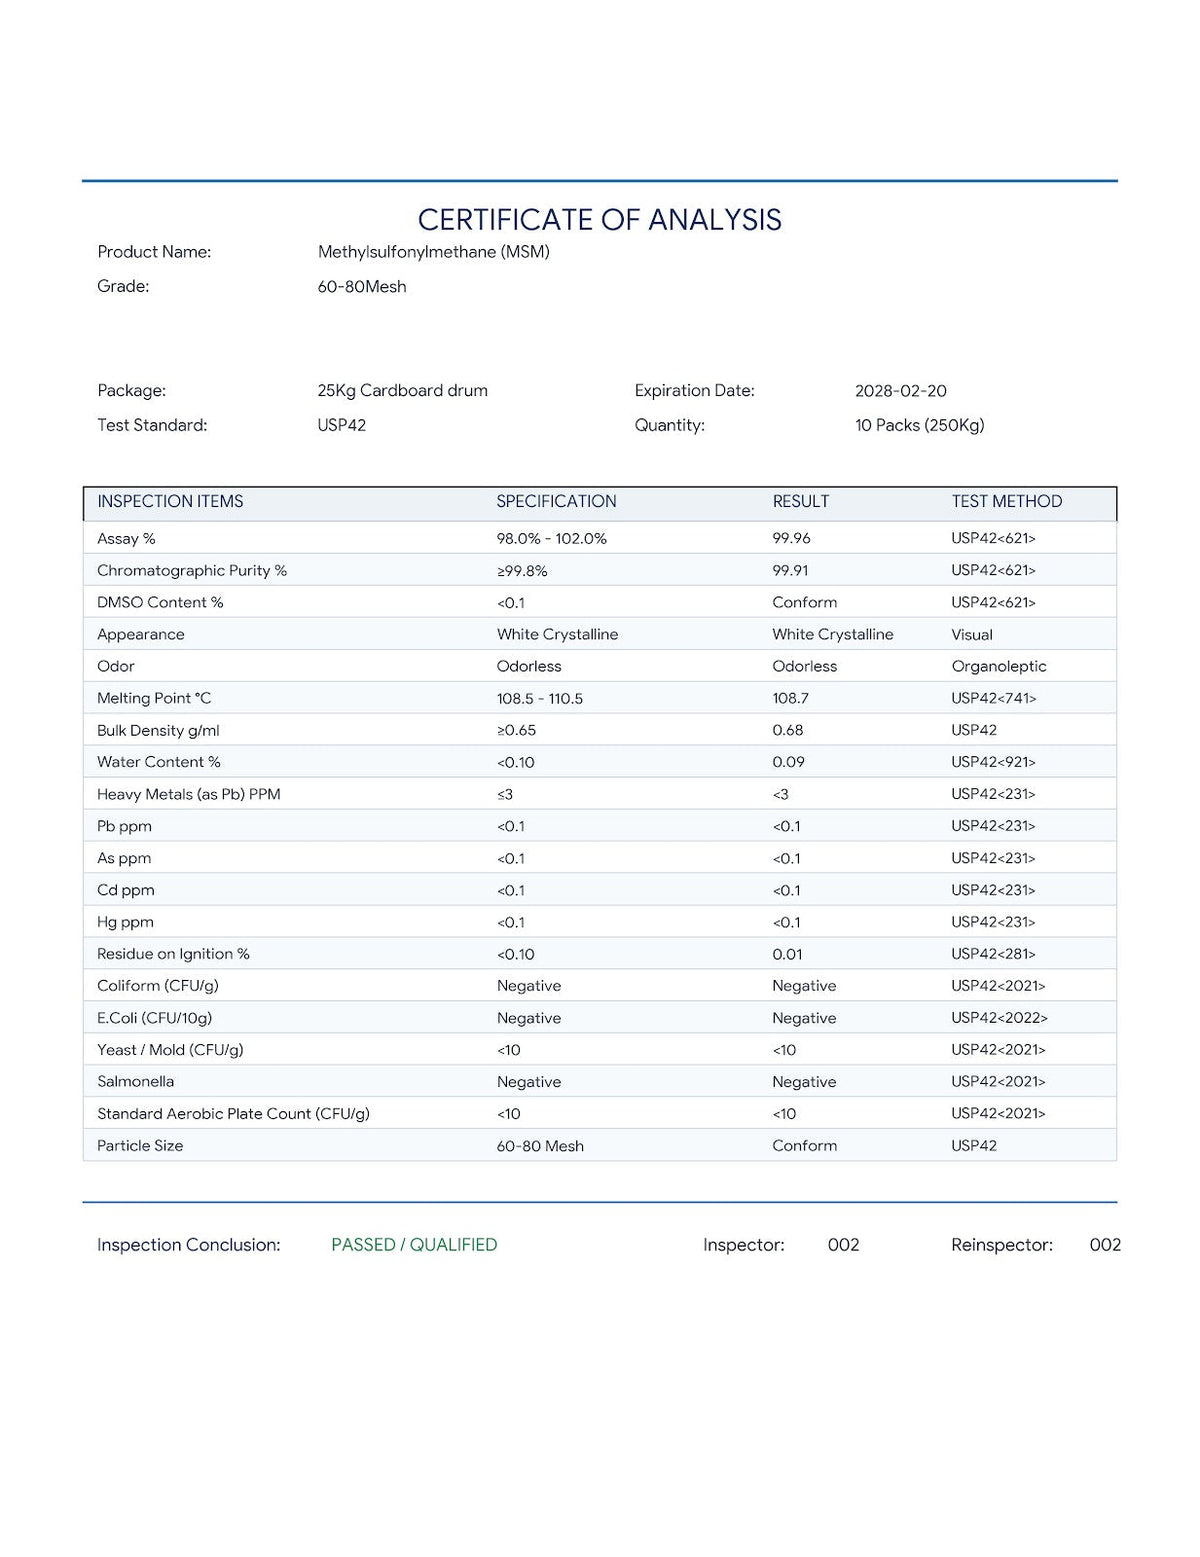
Task: Click the 'Pb ppm' row label
Action: coord(124,827)
